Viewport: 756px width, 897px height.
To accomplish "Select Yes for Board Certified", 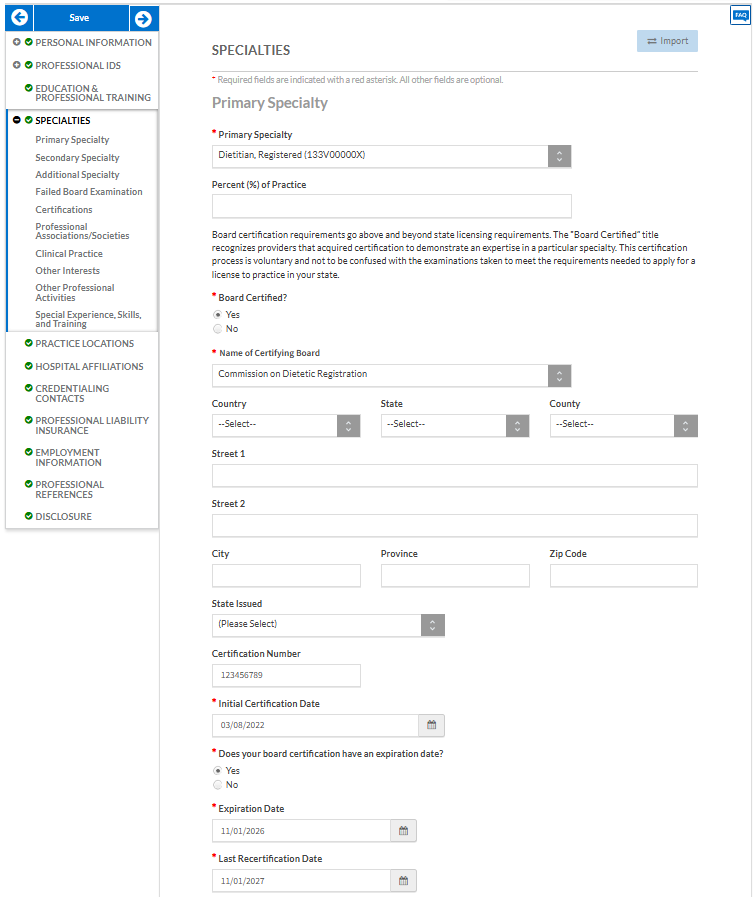I will tap(217, 315).
